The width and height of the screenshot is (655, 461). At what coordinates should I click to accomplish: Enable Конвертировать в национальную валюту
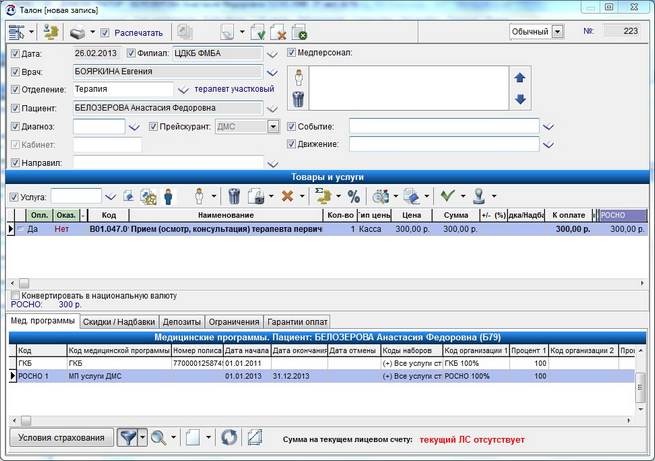click(x=15, y=296)
